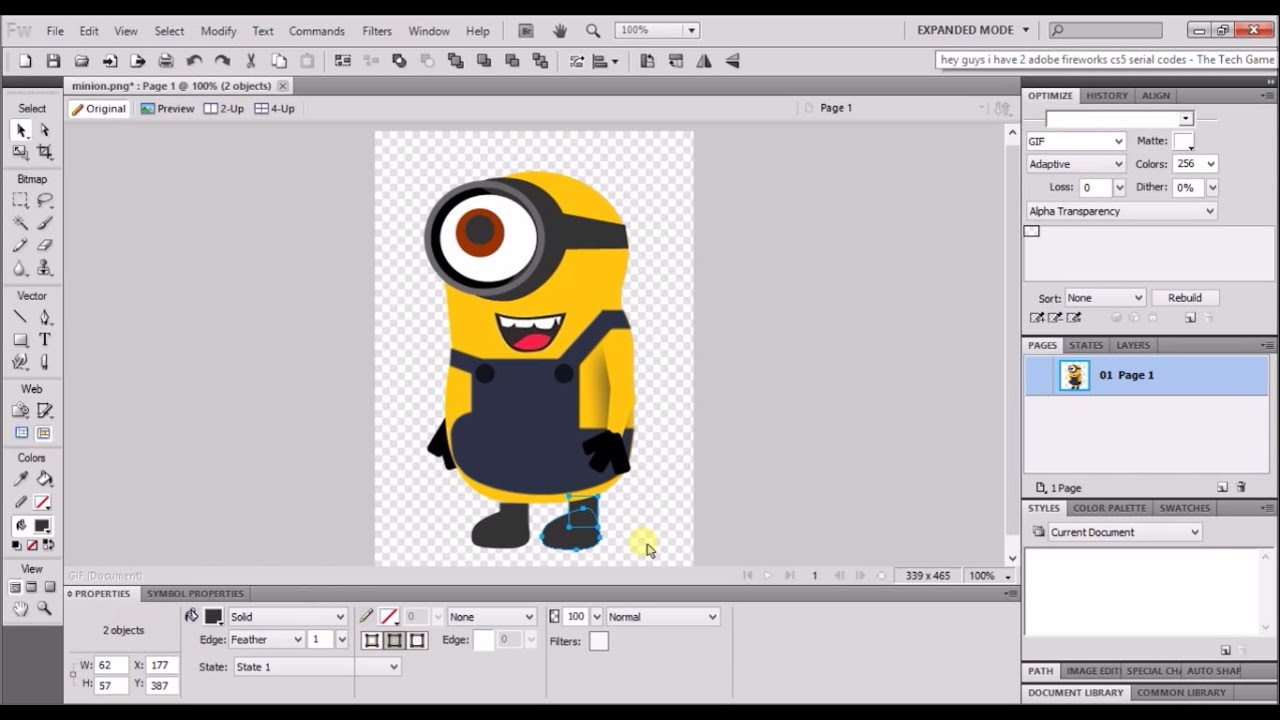Viewport: 1280px width, 720px height.
Task: Select the Crop tool
Action: click(x=44, y=152)
